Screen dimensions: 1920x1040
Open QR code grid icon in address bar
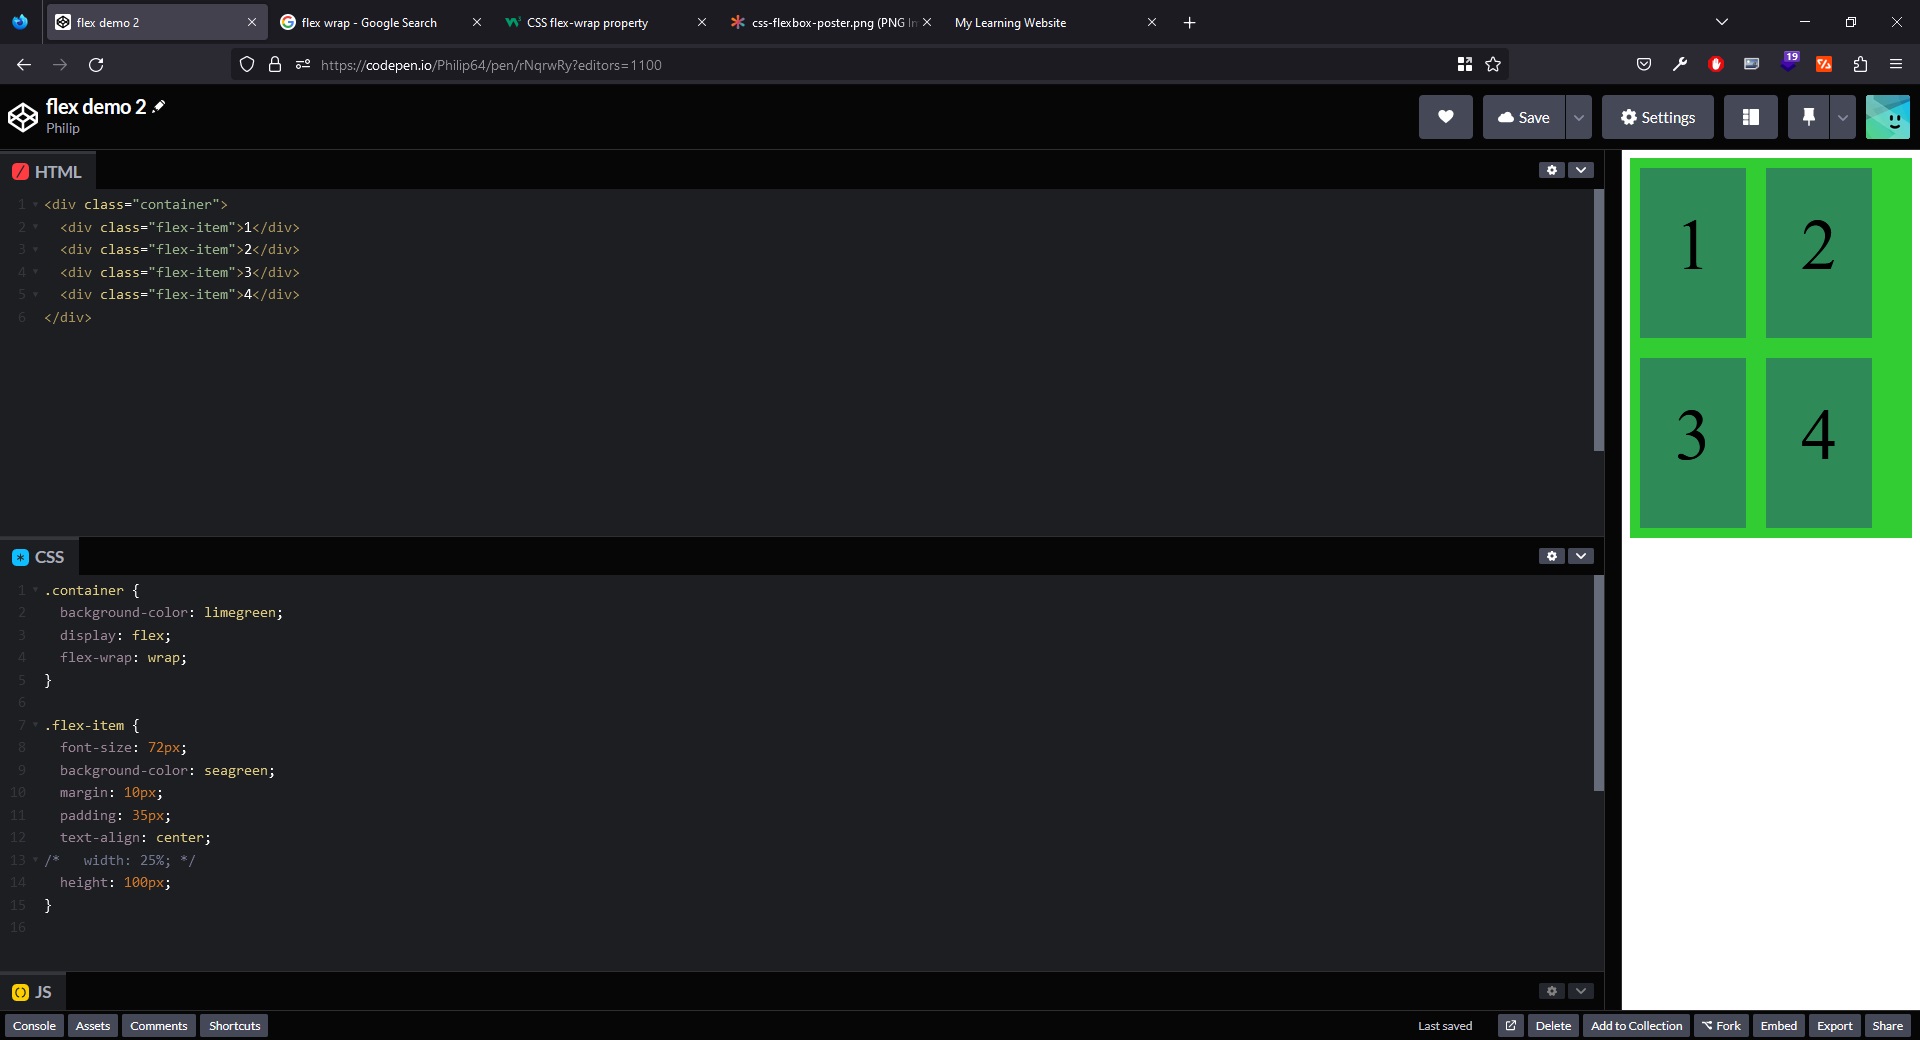1465,65
